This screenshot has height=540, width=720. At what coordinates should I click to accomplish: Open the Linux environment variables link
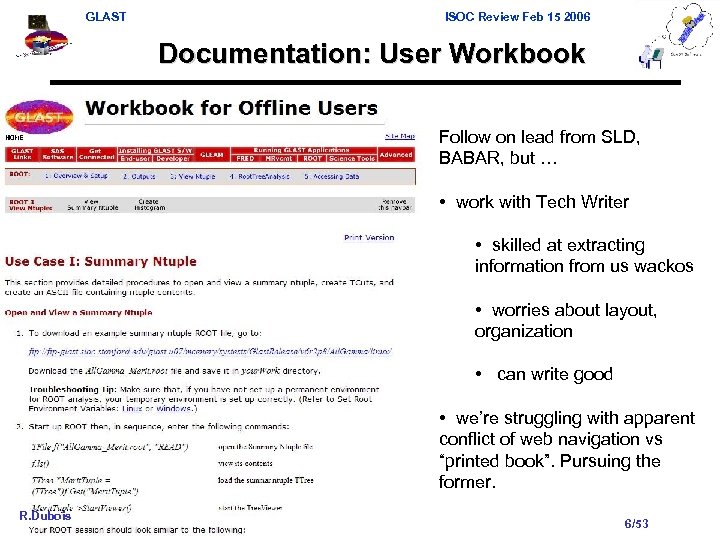click(x=132, y=408)
